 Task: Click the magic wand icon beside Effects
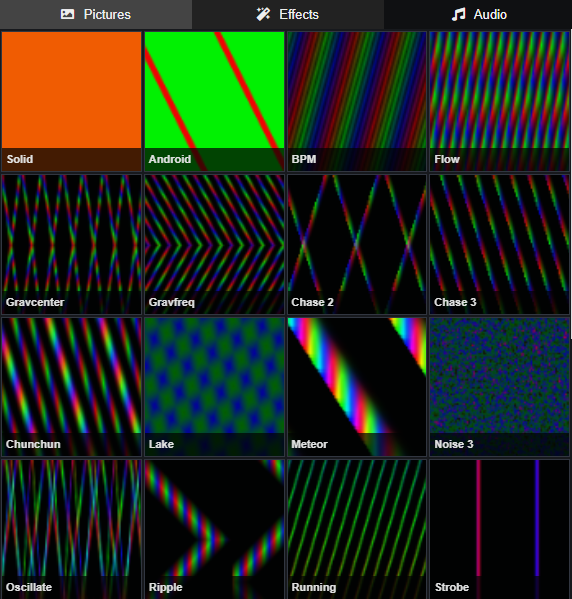[263, 15]
